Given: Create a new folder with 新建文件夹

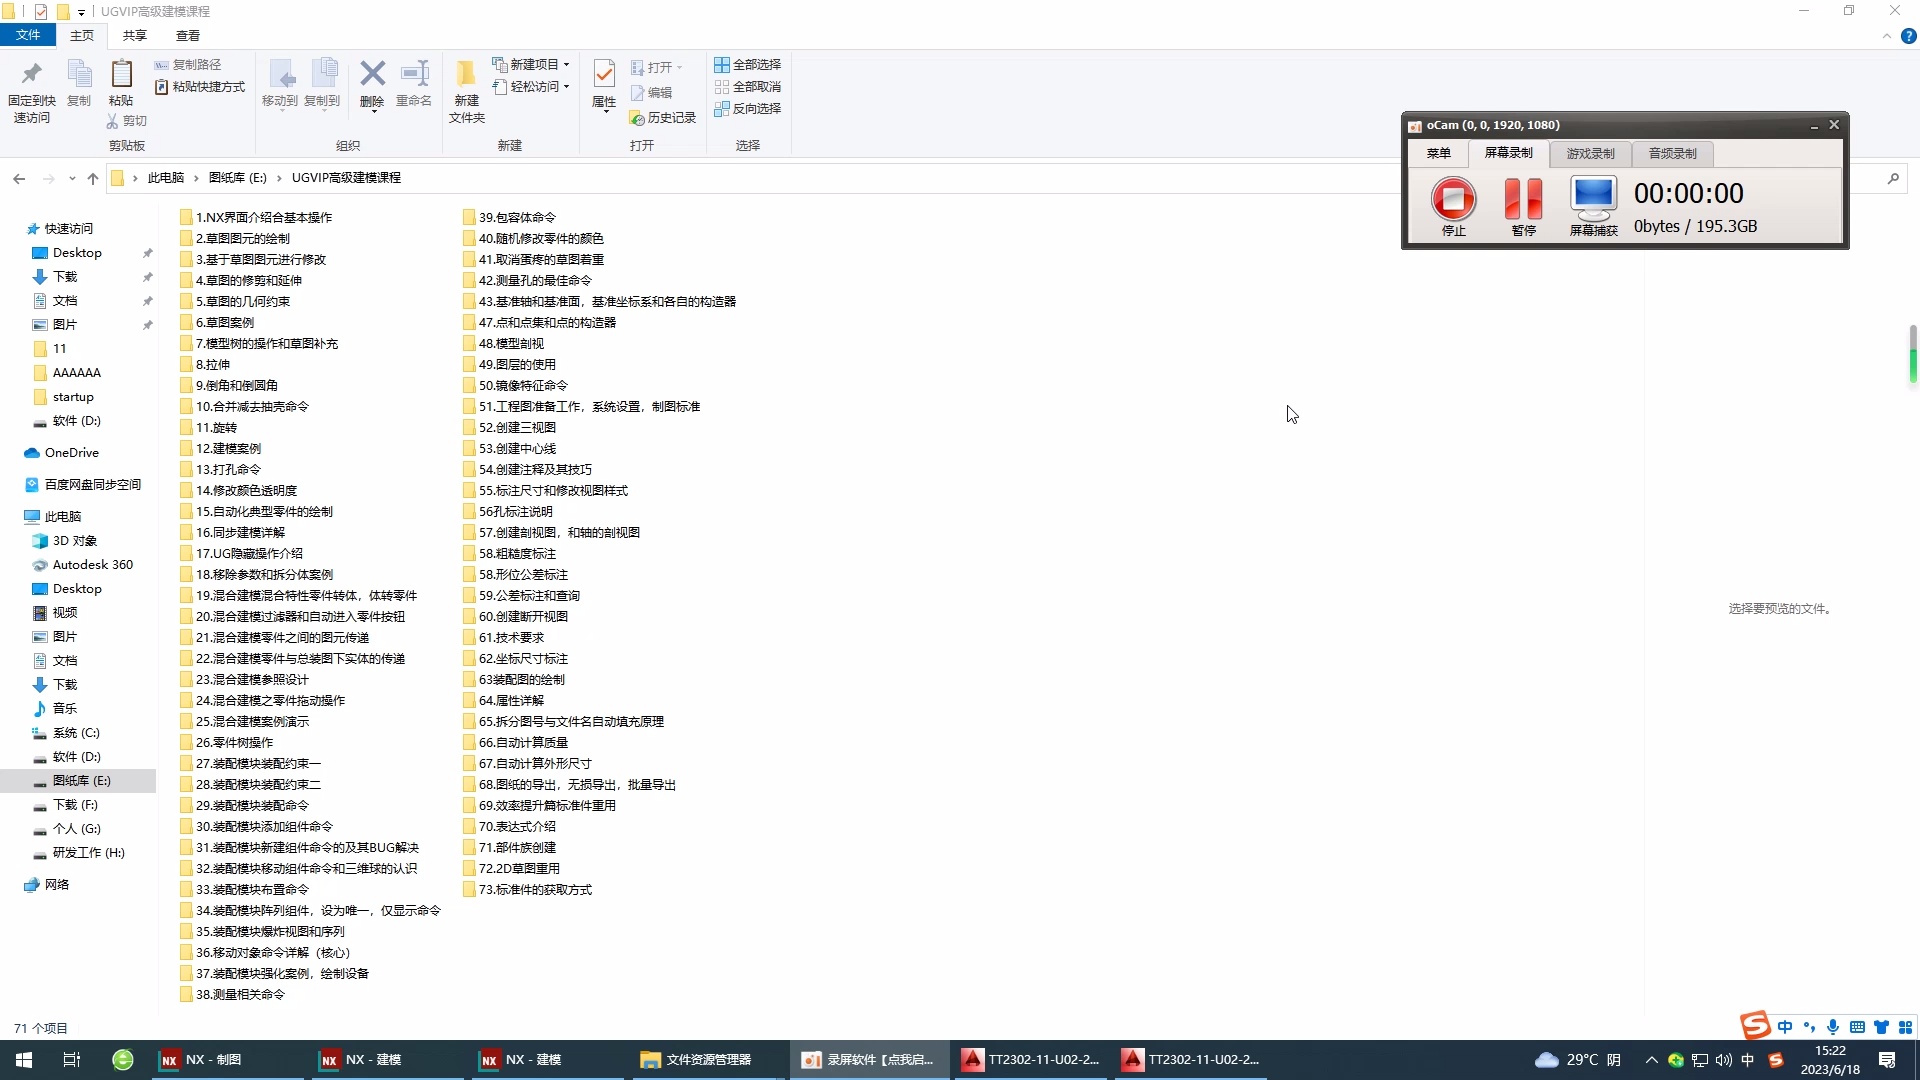Looking at the screenshot, I should (x=464, y=90).
